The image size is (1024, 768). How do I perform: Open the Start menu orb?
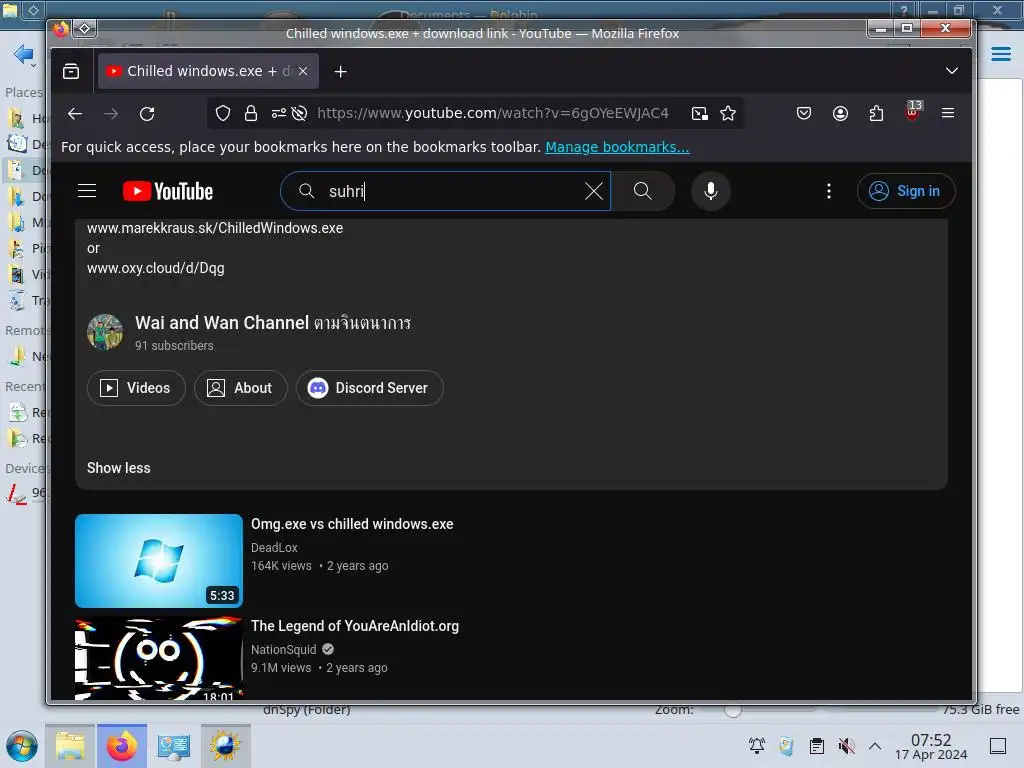pos(22,746)
